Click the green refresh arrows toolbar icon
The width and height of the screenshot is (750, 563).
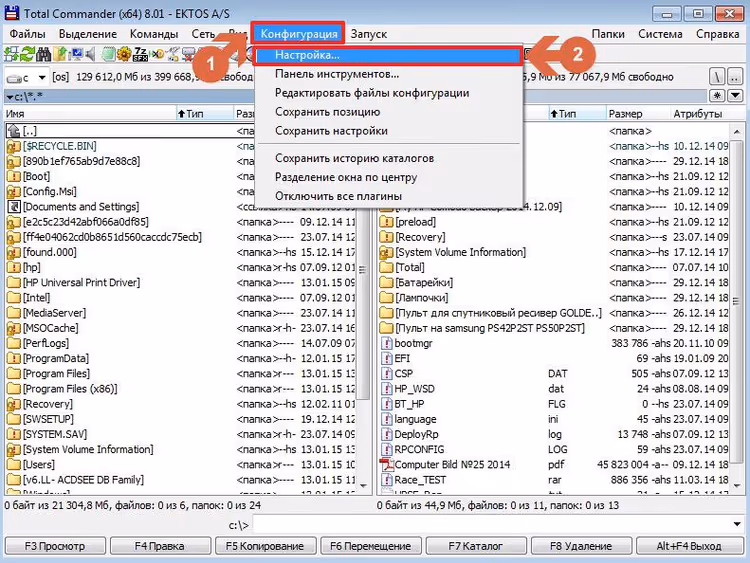[x=27, y=54]
